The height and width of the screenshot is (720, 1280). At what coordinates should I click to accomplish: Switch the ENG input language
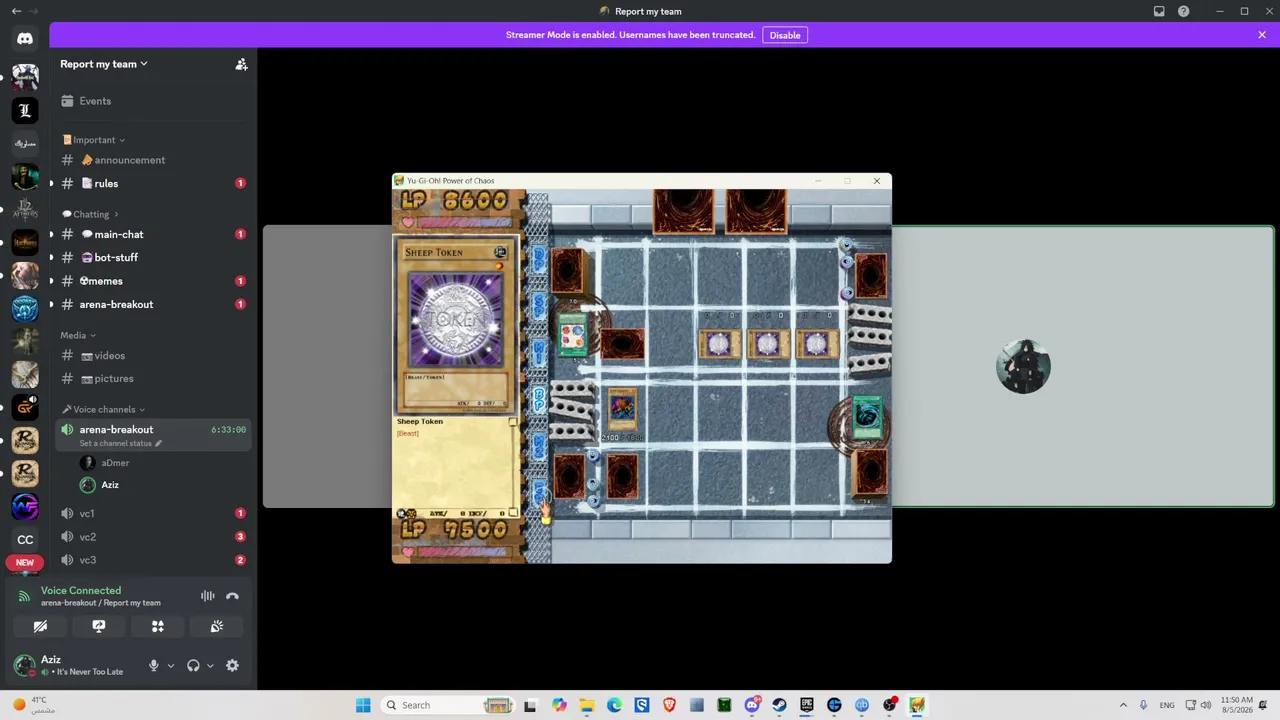1167,705
